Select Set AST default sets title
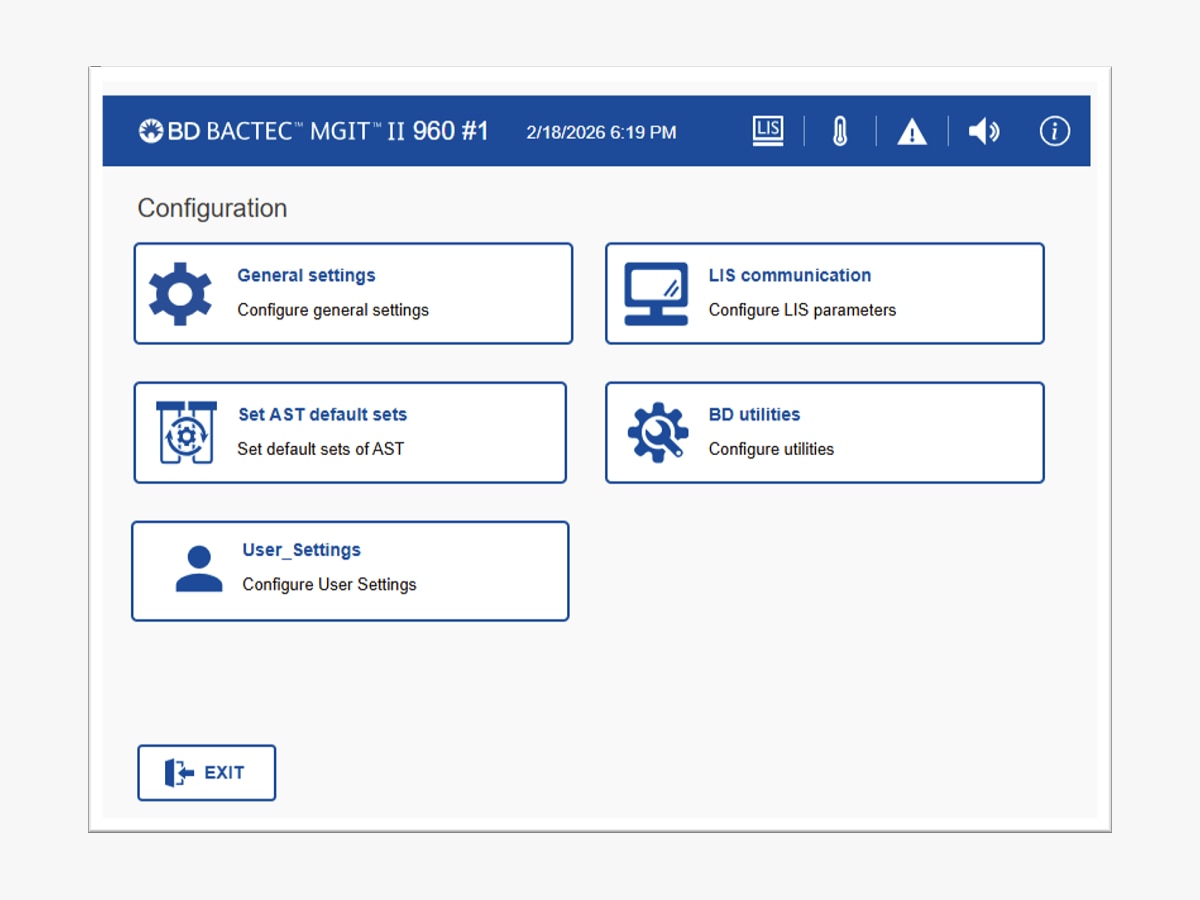This screenshot has height=900, width=1200. coord(322,414)
